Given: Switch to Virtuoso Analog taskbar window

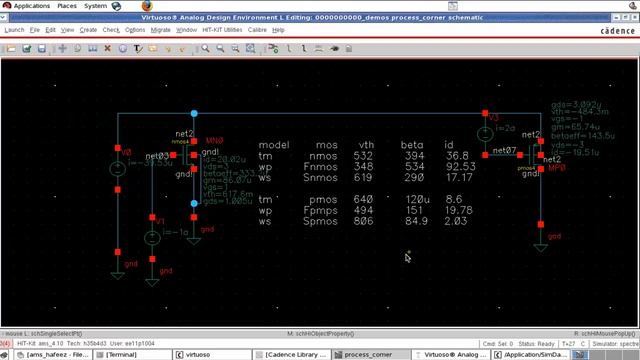Looking at the screenshot, I should click(450, 354).
